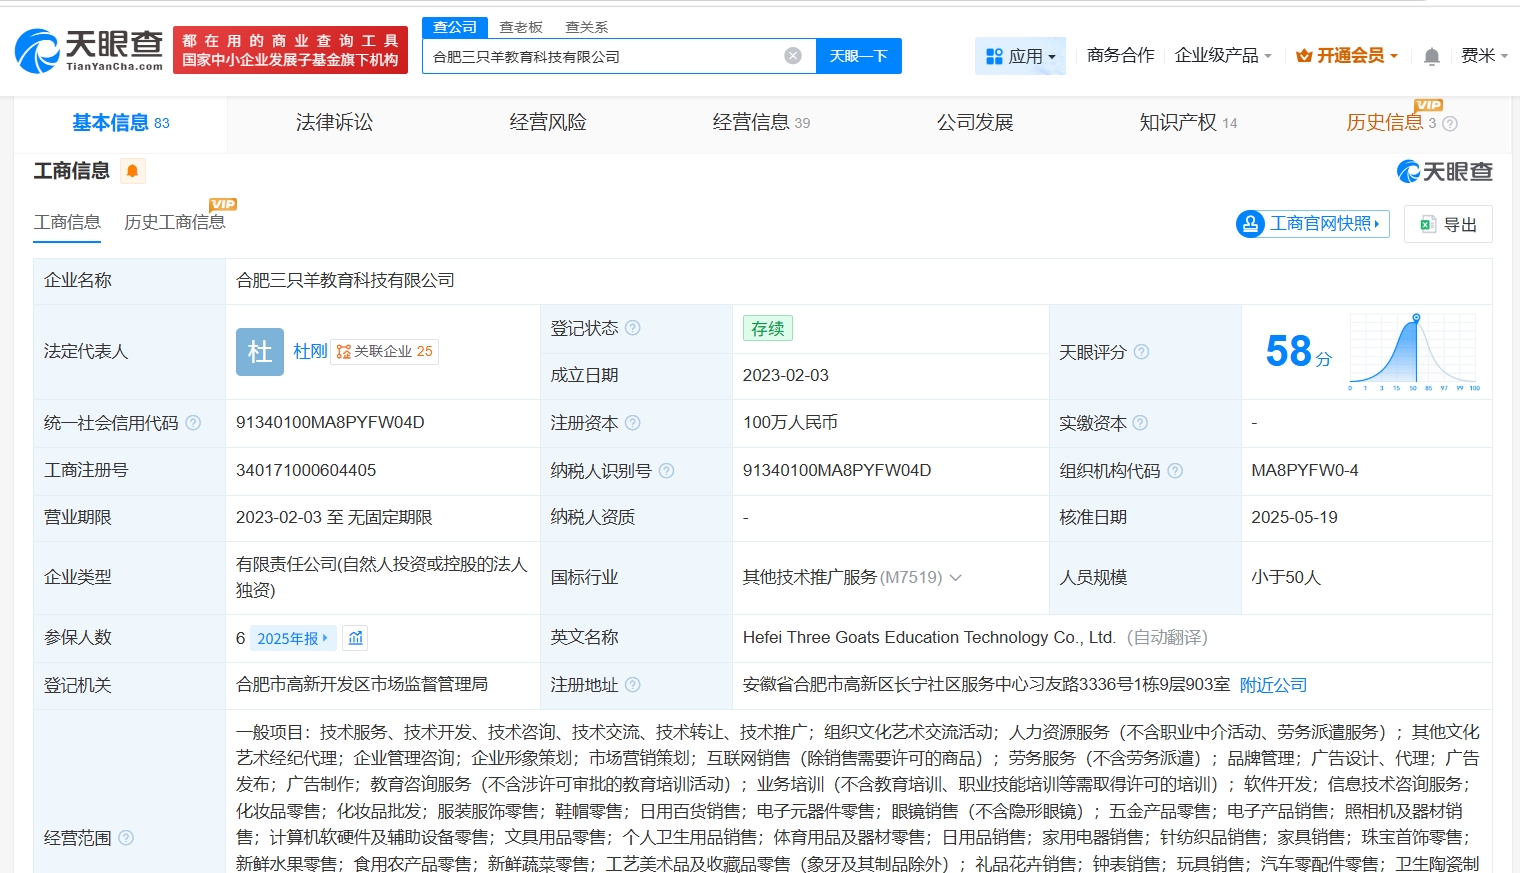Expand the 企业级产品 dropdown
This screenshot has height=873, width=1520.
pyautogui.click(x=1223, y=56)
